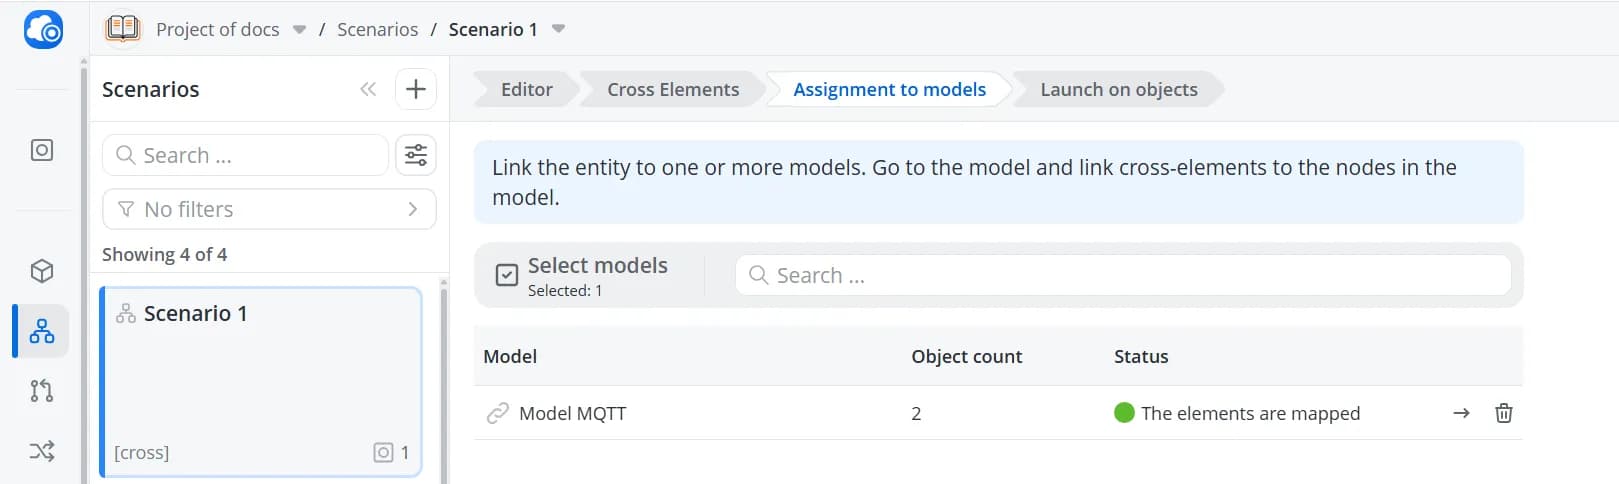Click the magnifier icon in Scenarios search

pos(126,155)
